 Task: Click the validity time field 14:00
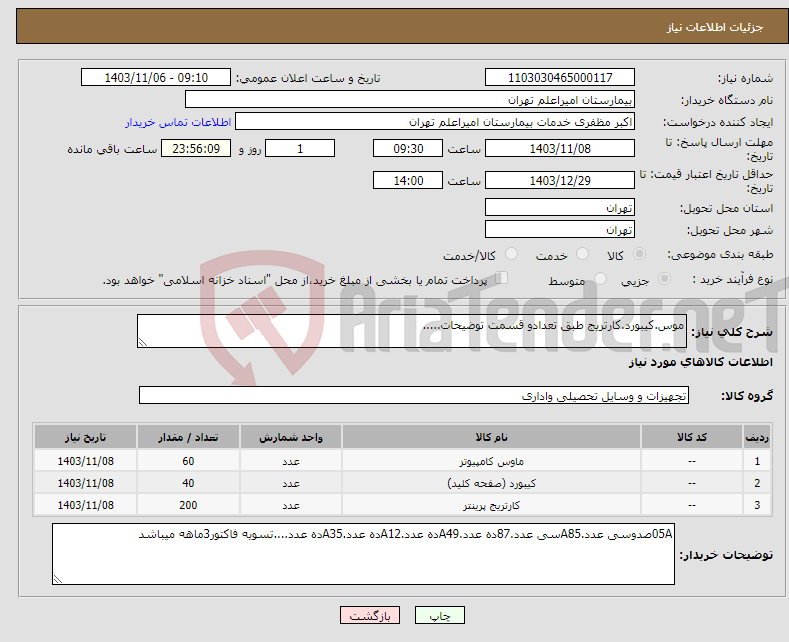[408, 180]
